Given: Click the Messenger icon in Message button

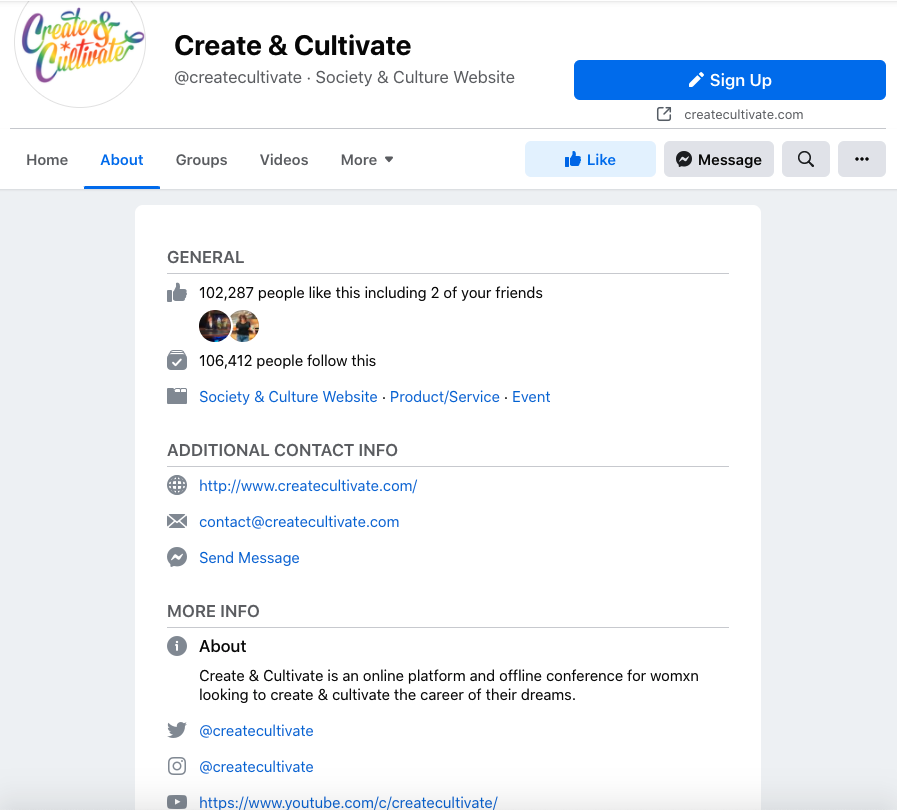Looking at the screenshot, I should pos(684,159).
